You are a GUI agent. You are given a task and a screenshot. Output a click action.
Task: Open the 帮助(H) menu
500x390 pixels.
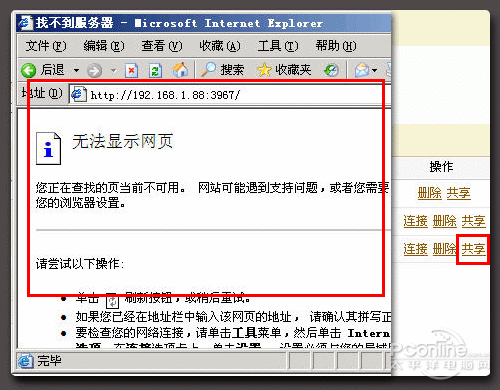click(336, 46)
